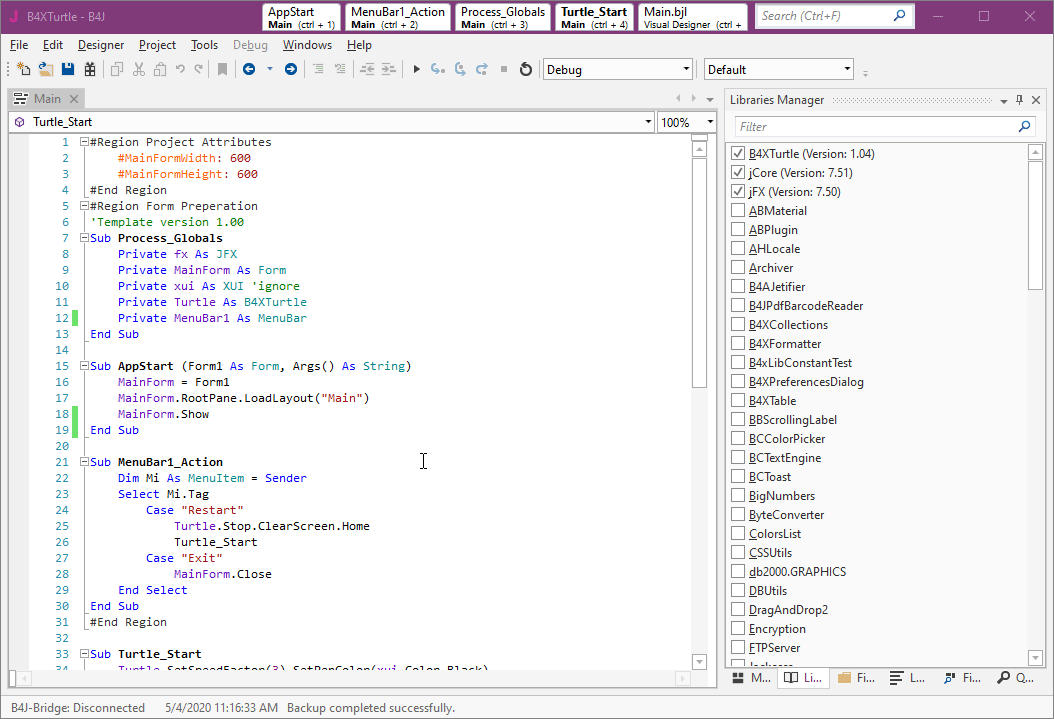This screenshot has width=1054, height=719.
Task: Click the Run (play) toolbar button
Action: point(417,69)
